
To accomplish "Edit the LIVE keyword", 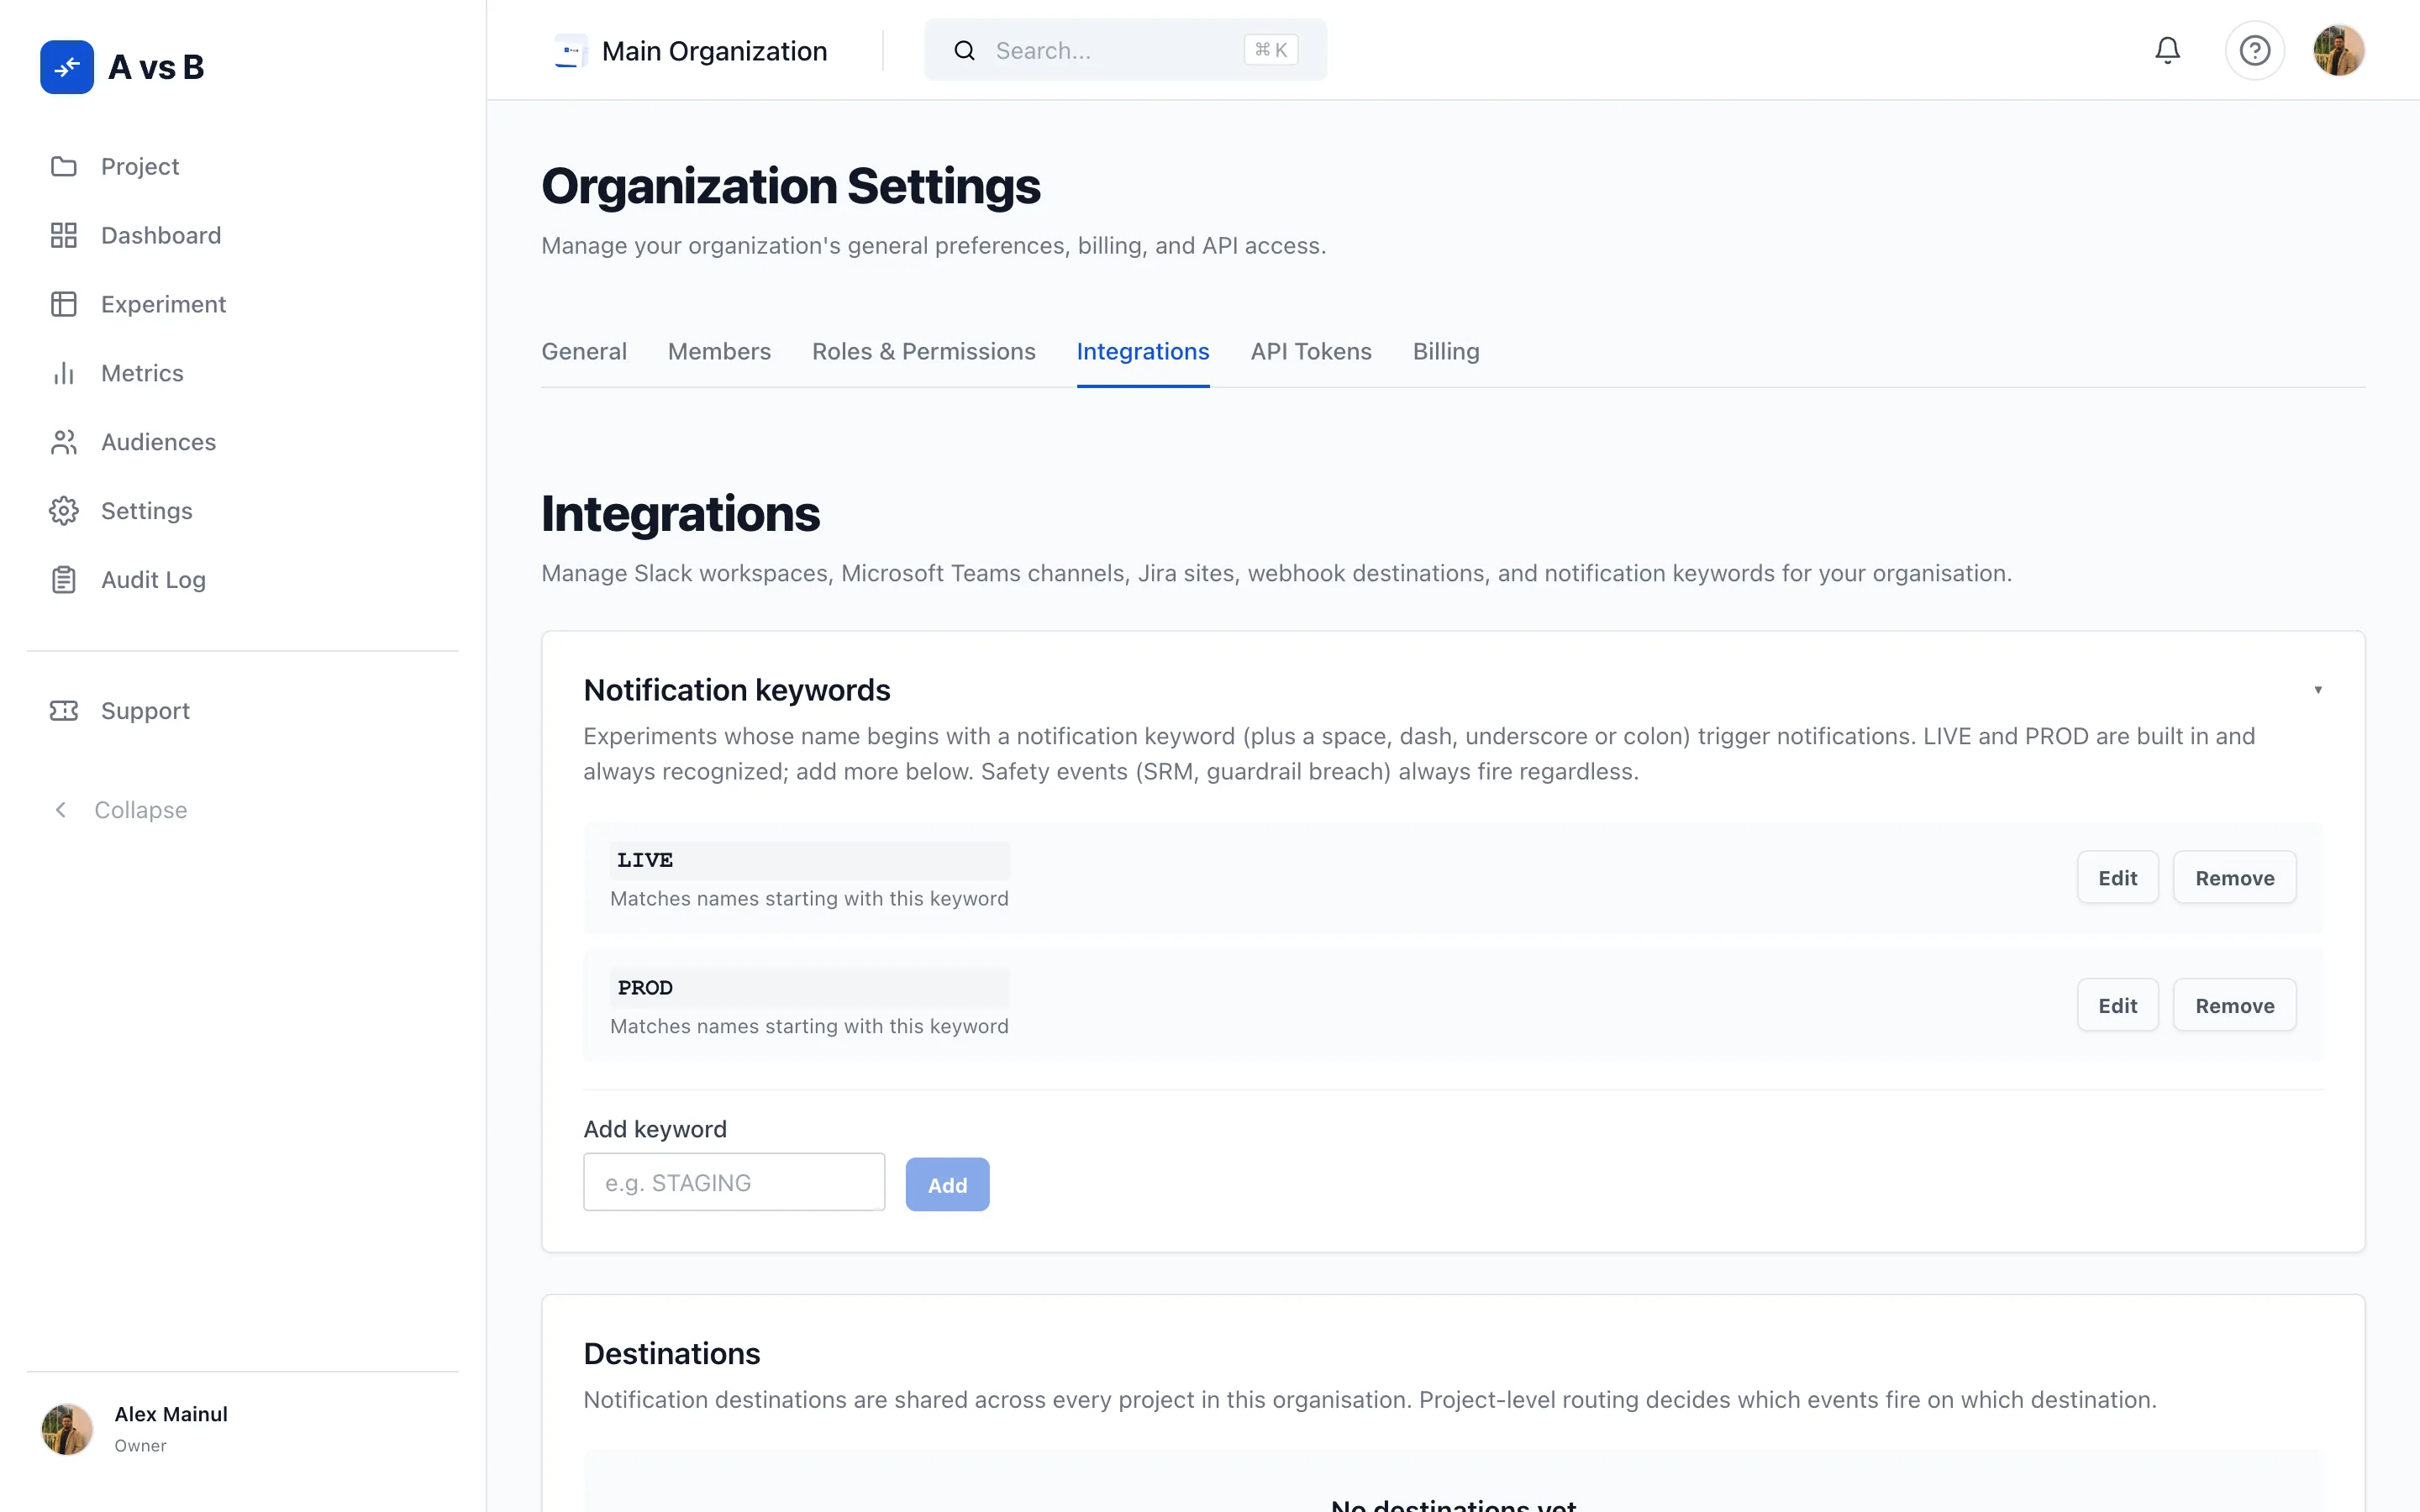I will point(2117,878).
